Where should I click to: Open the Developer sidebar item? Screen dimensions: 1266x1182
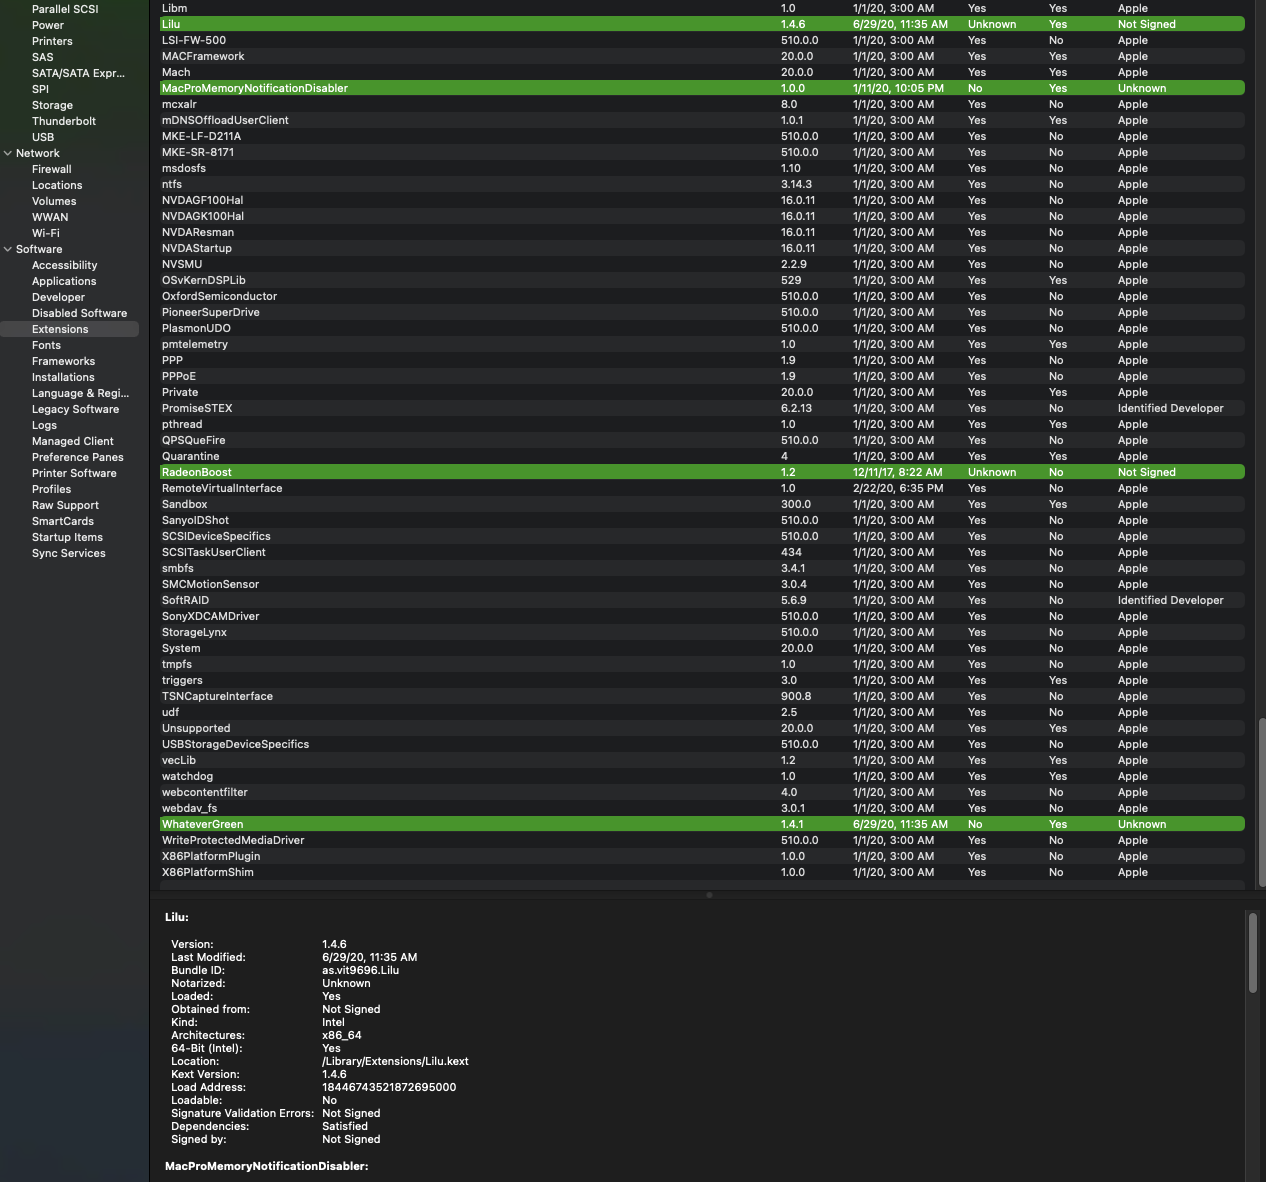click(58, 297)
